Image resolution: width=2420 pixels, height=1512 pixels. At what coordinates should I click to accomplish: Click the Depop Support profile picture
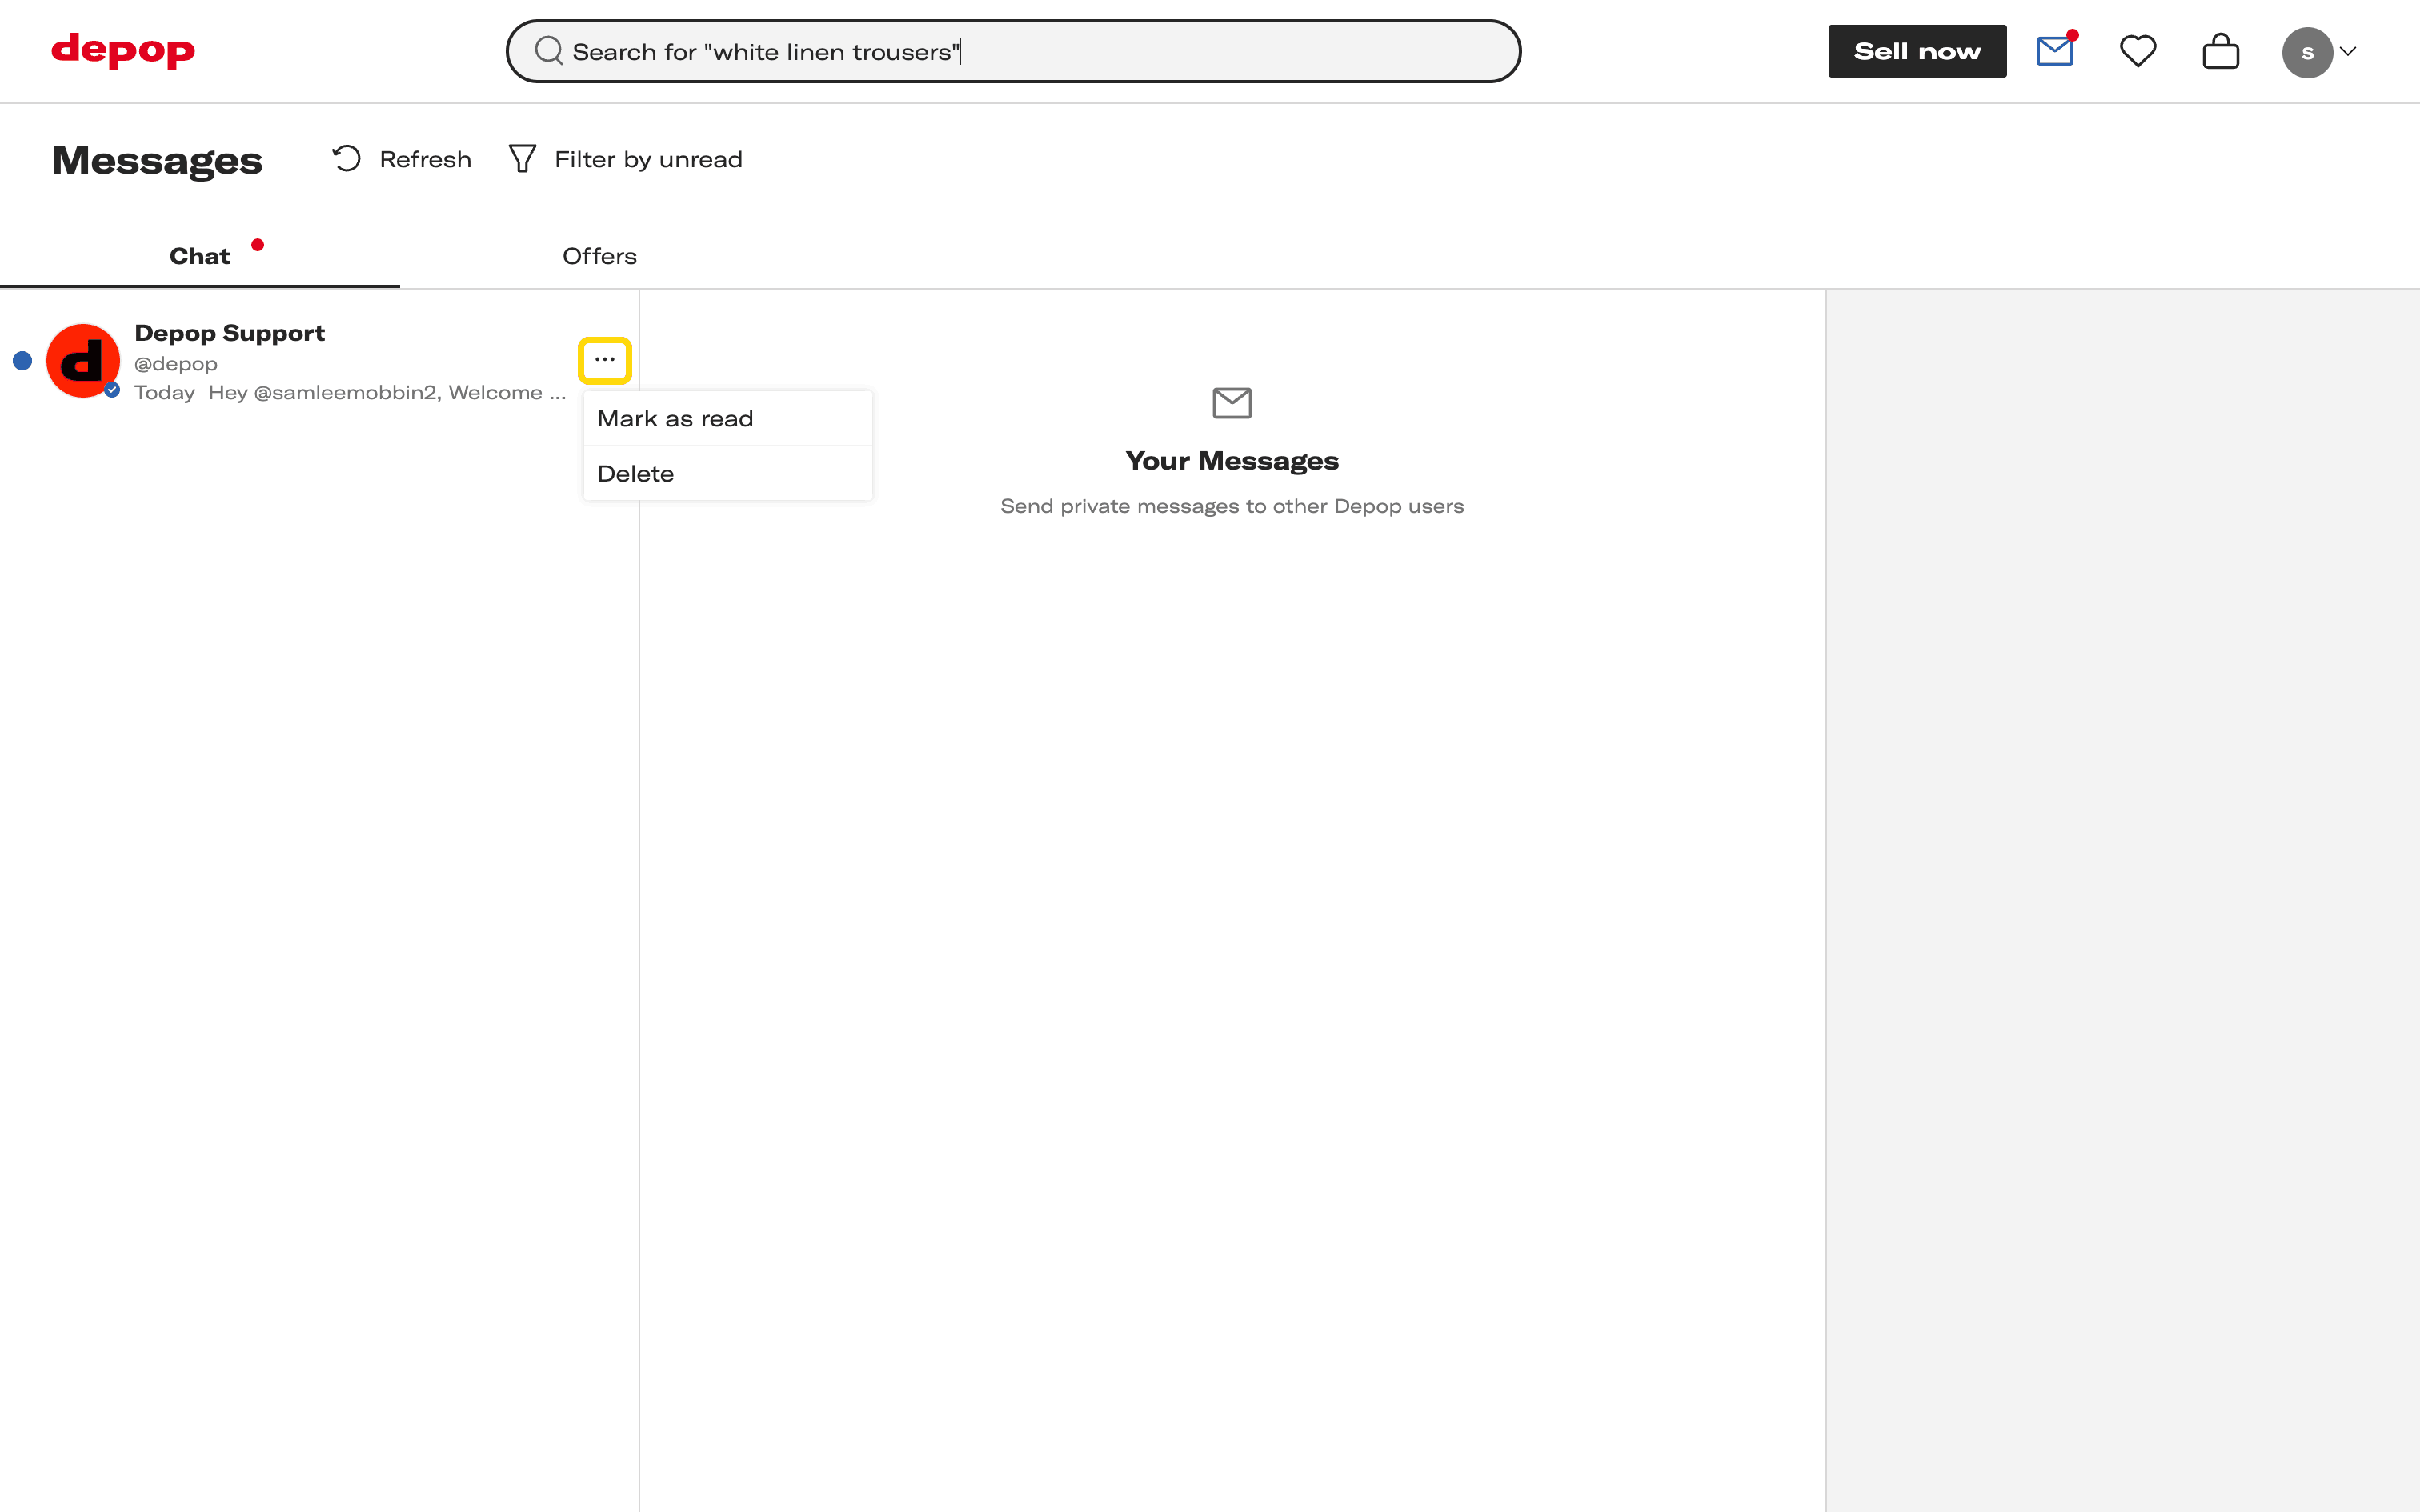tap(83, 361)
